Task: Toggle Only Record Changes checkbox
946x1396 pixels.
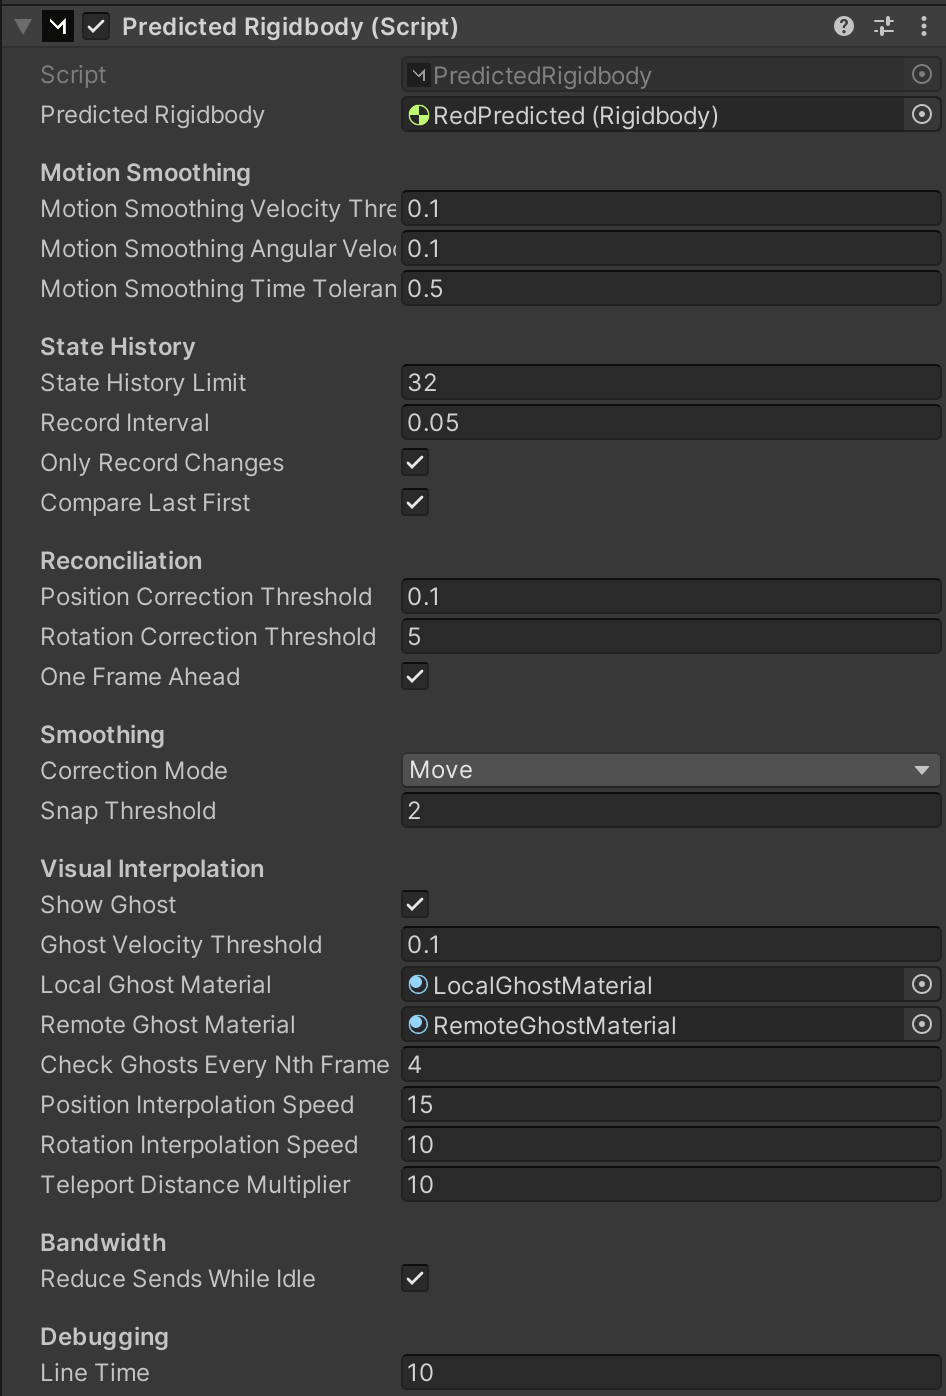Action: point(415,463)
